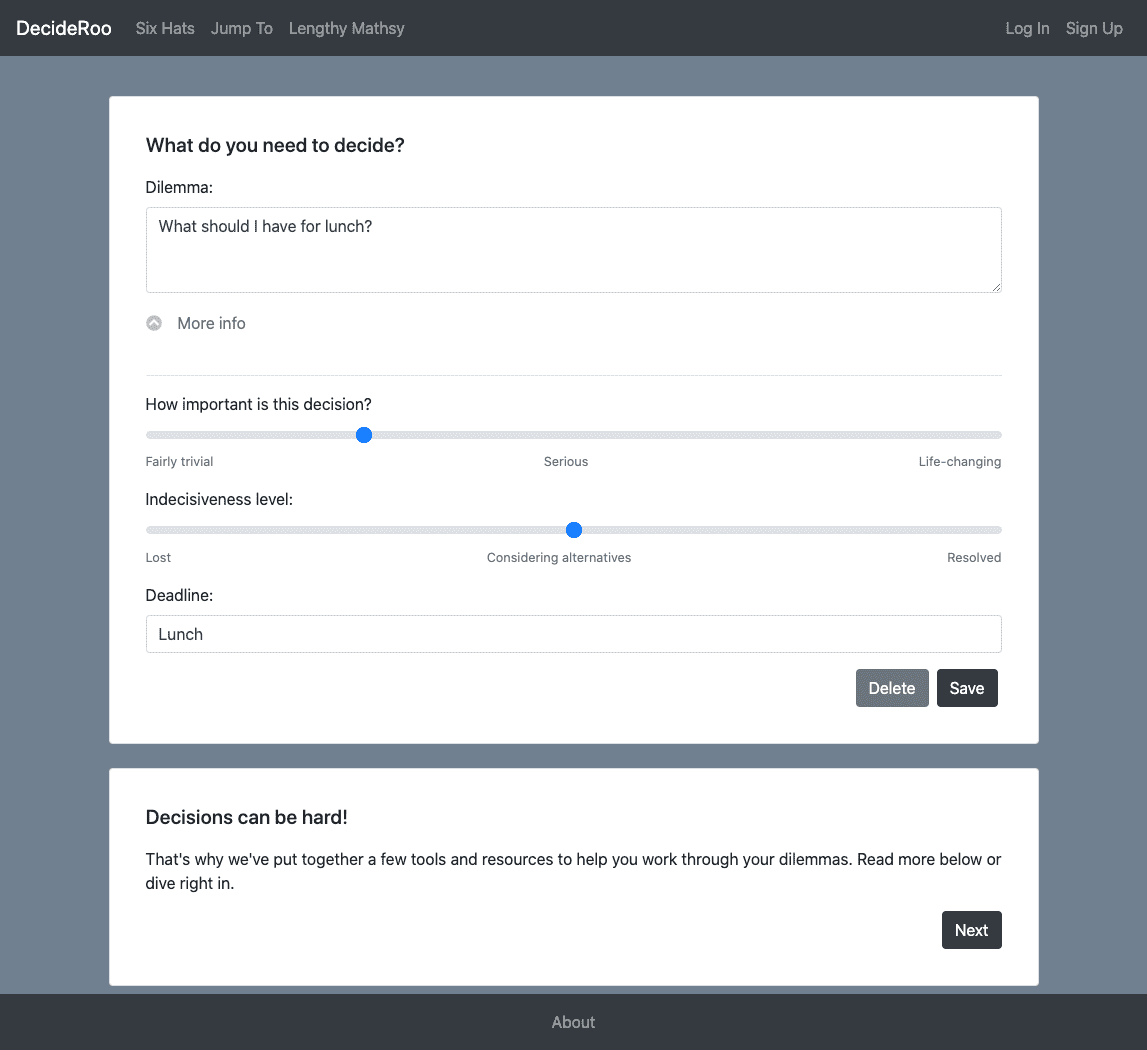
Task: Click the importance slider handle
Action: [364, 435]
